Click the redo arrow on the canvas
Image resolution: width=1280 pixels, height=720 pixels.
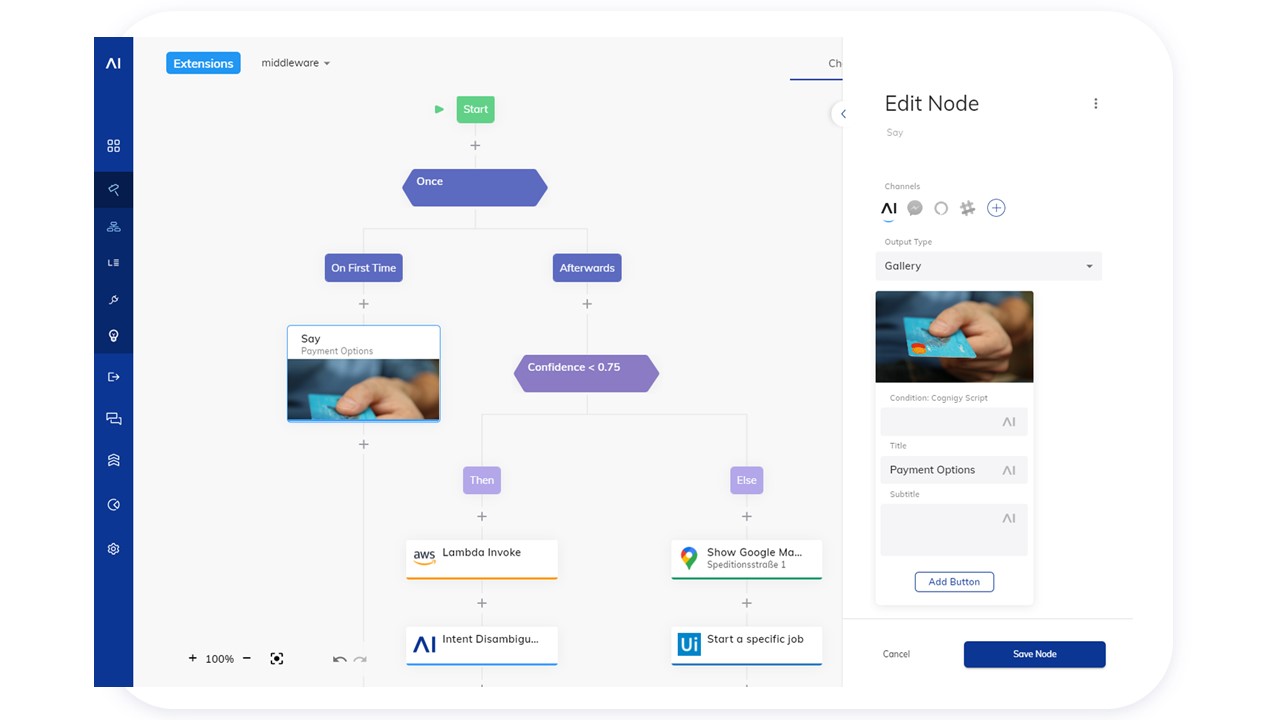(360, 659)
